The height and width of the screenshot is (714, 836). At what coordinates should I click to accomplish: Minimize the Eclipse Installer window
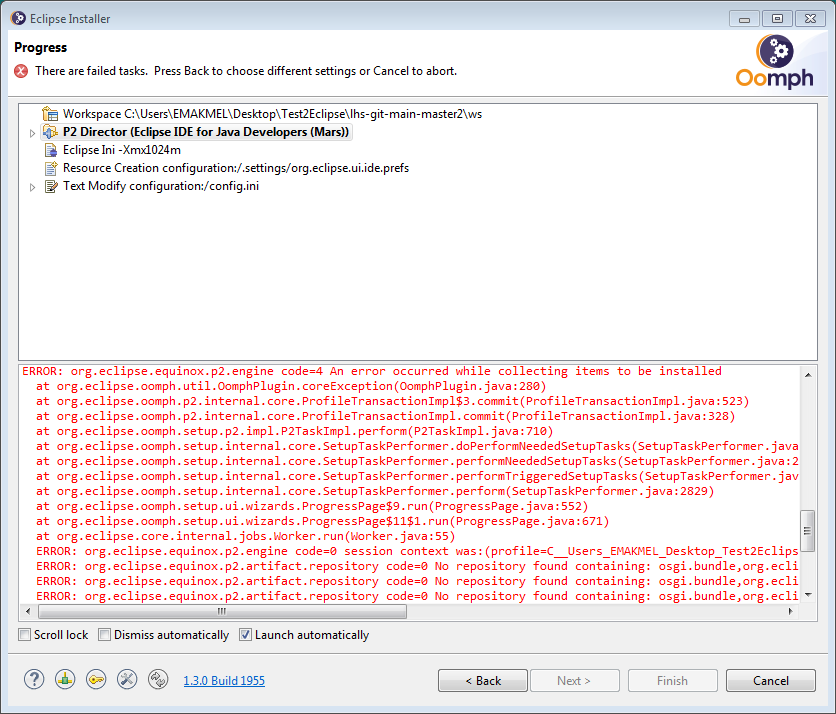point(744,19)
